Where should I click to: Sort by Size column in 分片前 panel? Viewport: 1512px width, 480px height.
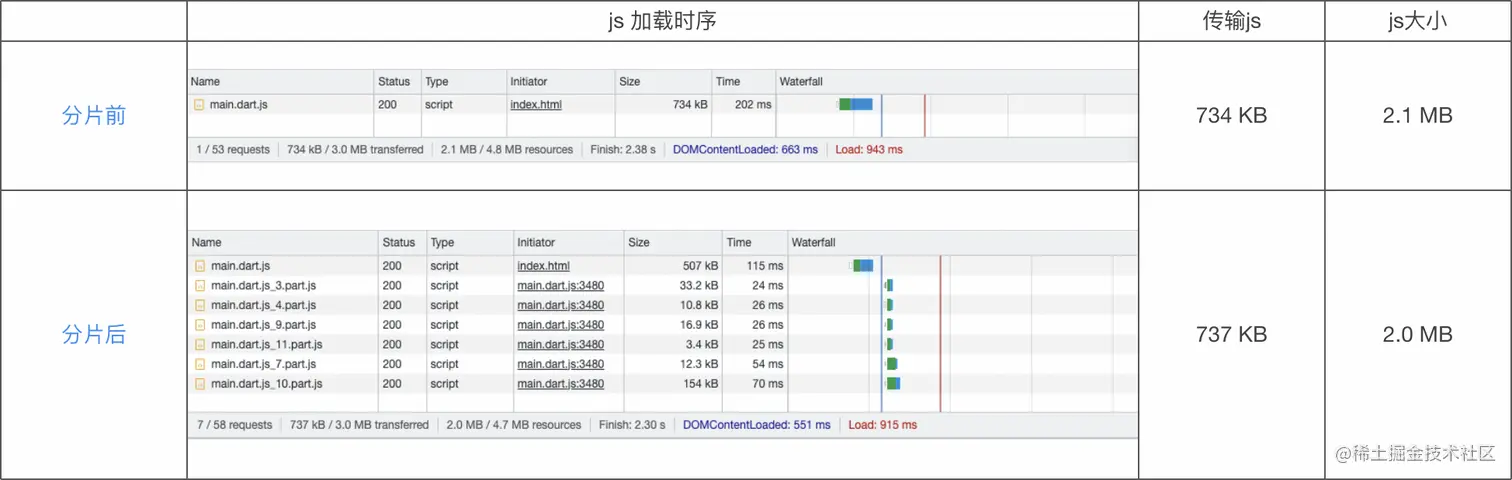663,81
